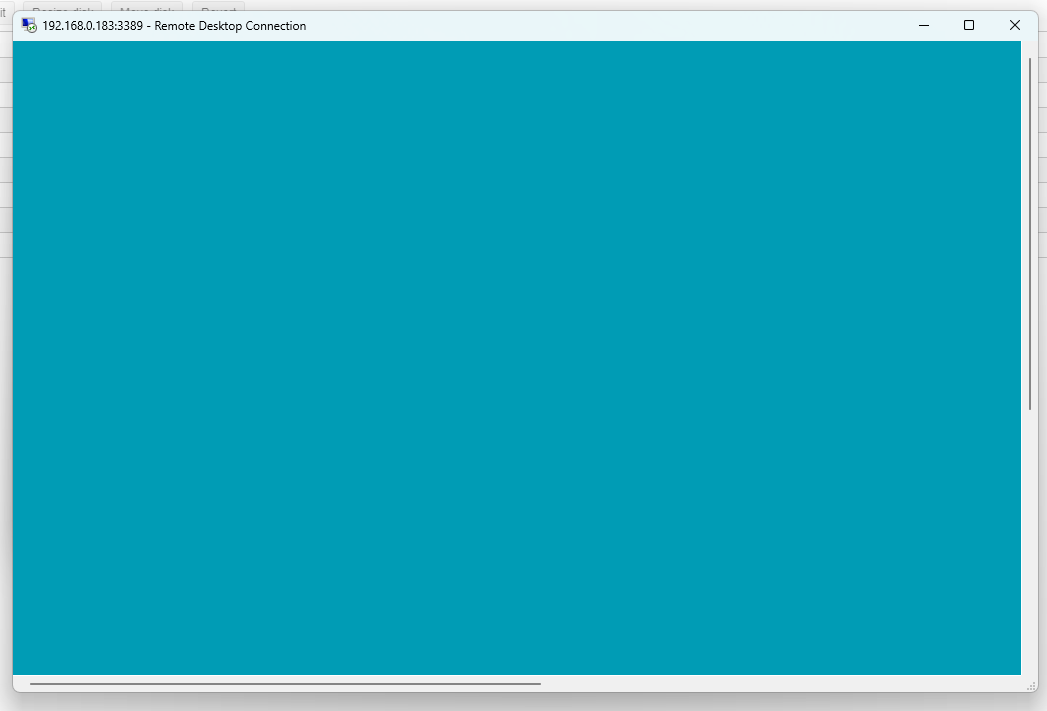Screen dimensions: 1047x711
Task: Close the Remote Desktop Connection window
Action: point(1014,25)
